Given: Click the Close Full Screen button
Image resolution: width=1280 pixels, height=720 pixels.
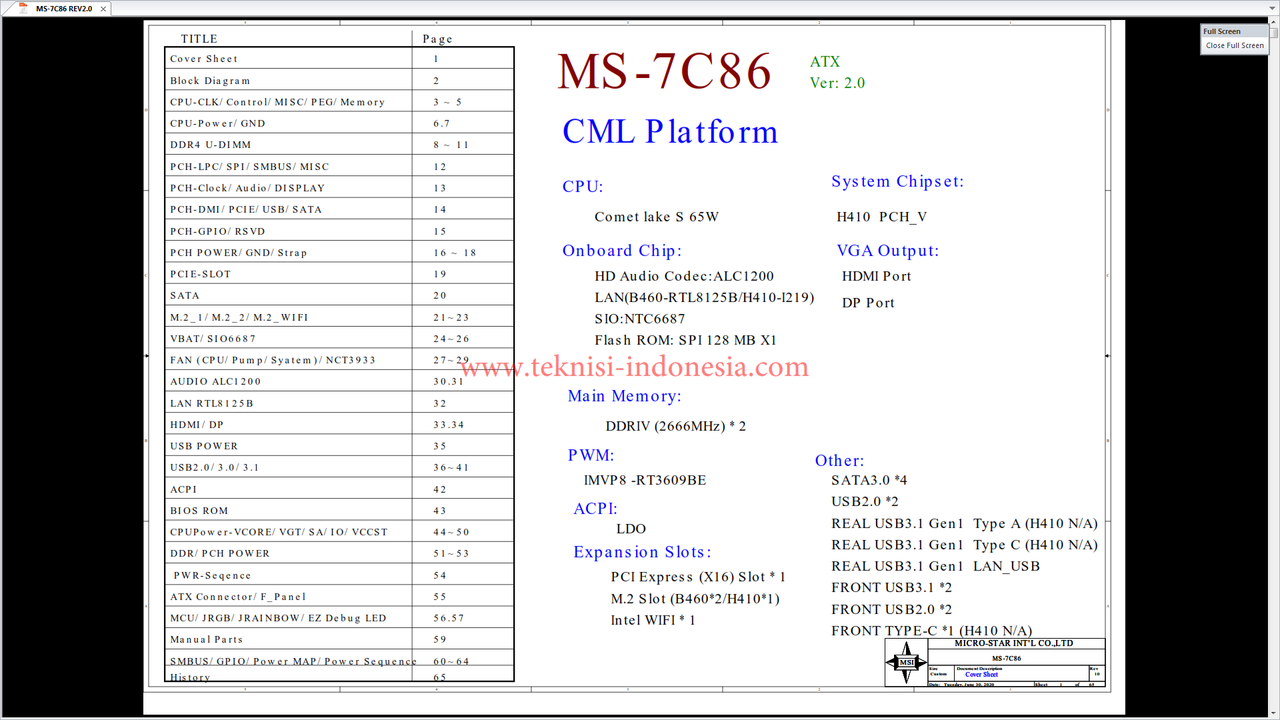Looking at the screenshot, I should coord(1234,45).
